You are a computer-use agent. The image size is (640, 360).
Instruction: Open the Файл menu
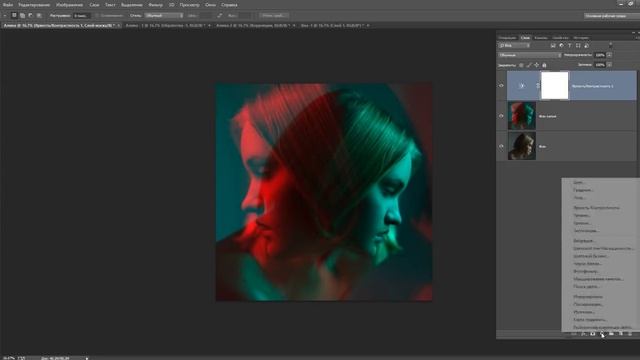coord(8,5)
